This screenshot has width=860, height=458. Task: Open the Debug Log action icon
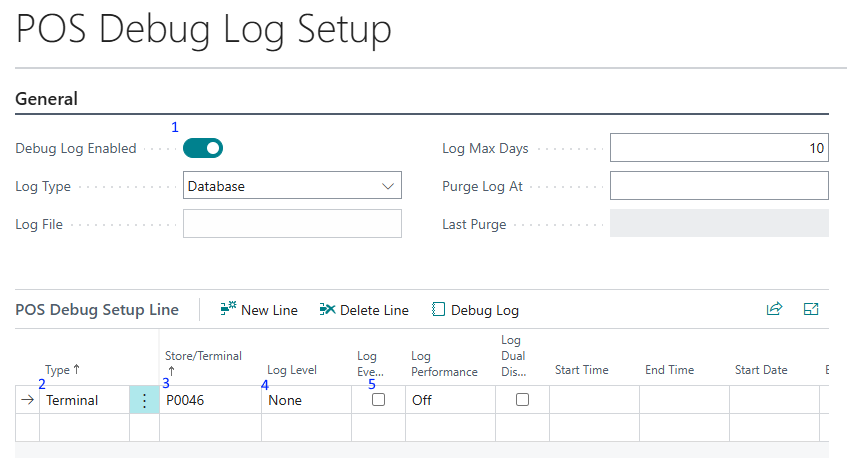(x=438, y=310)
